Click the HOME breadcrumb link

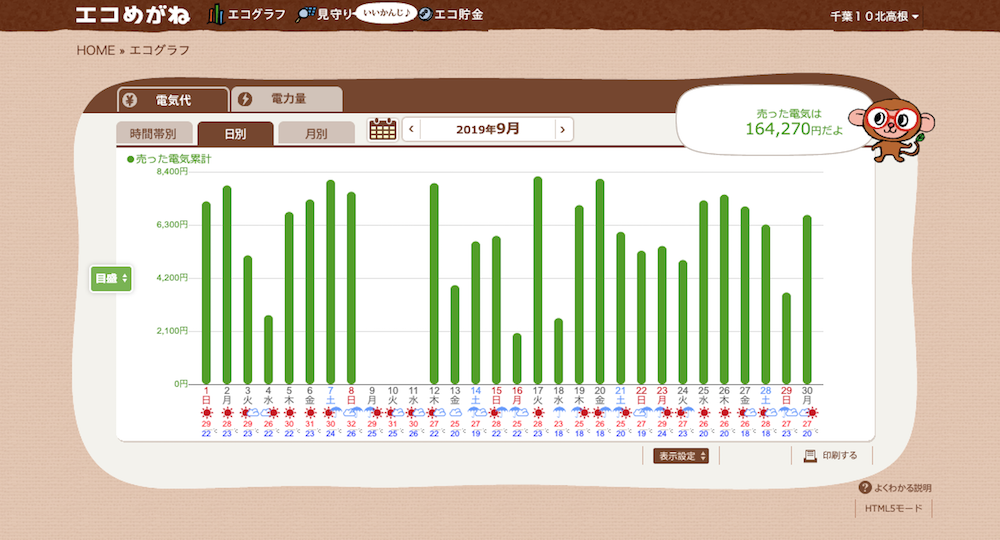pyautogui.click(x=96, y=50)
